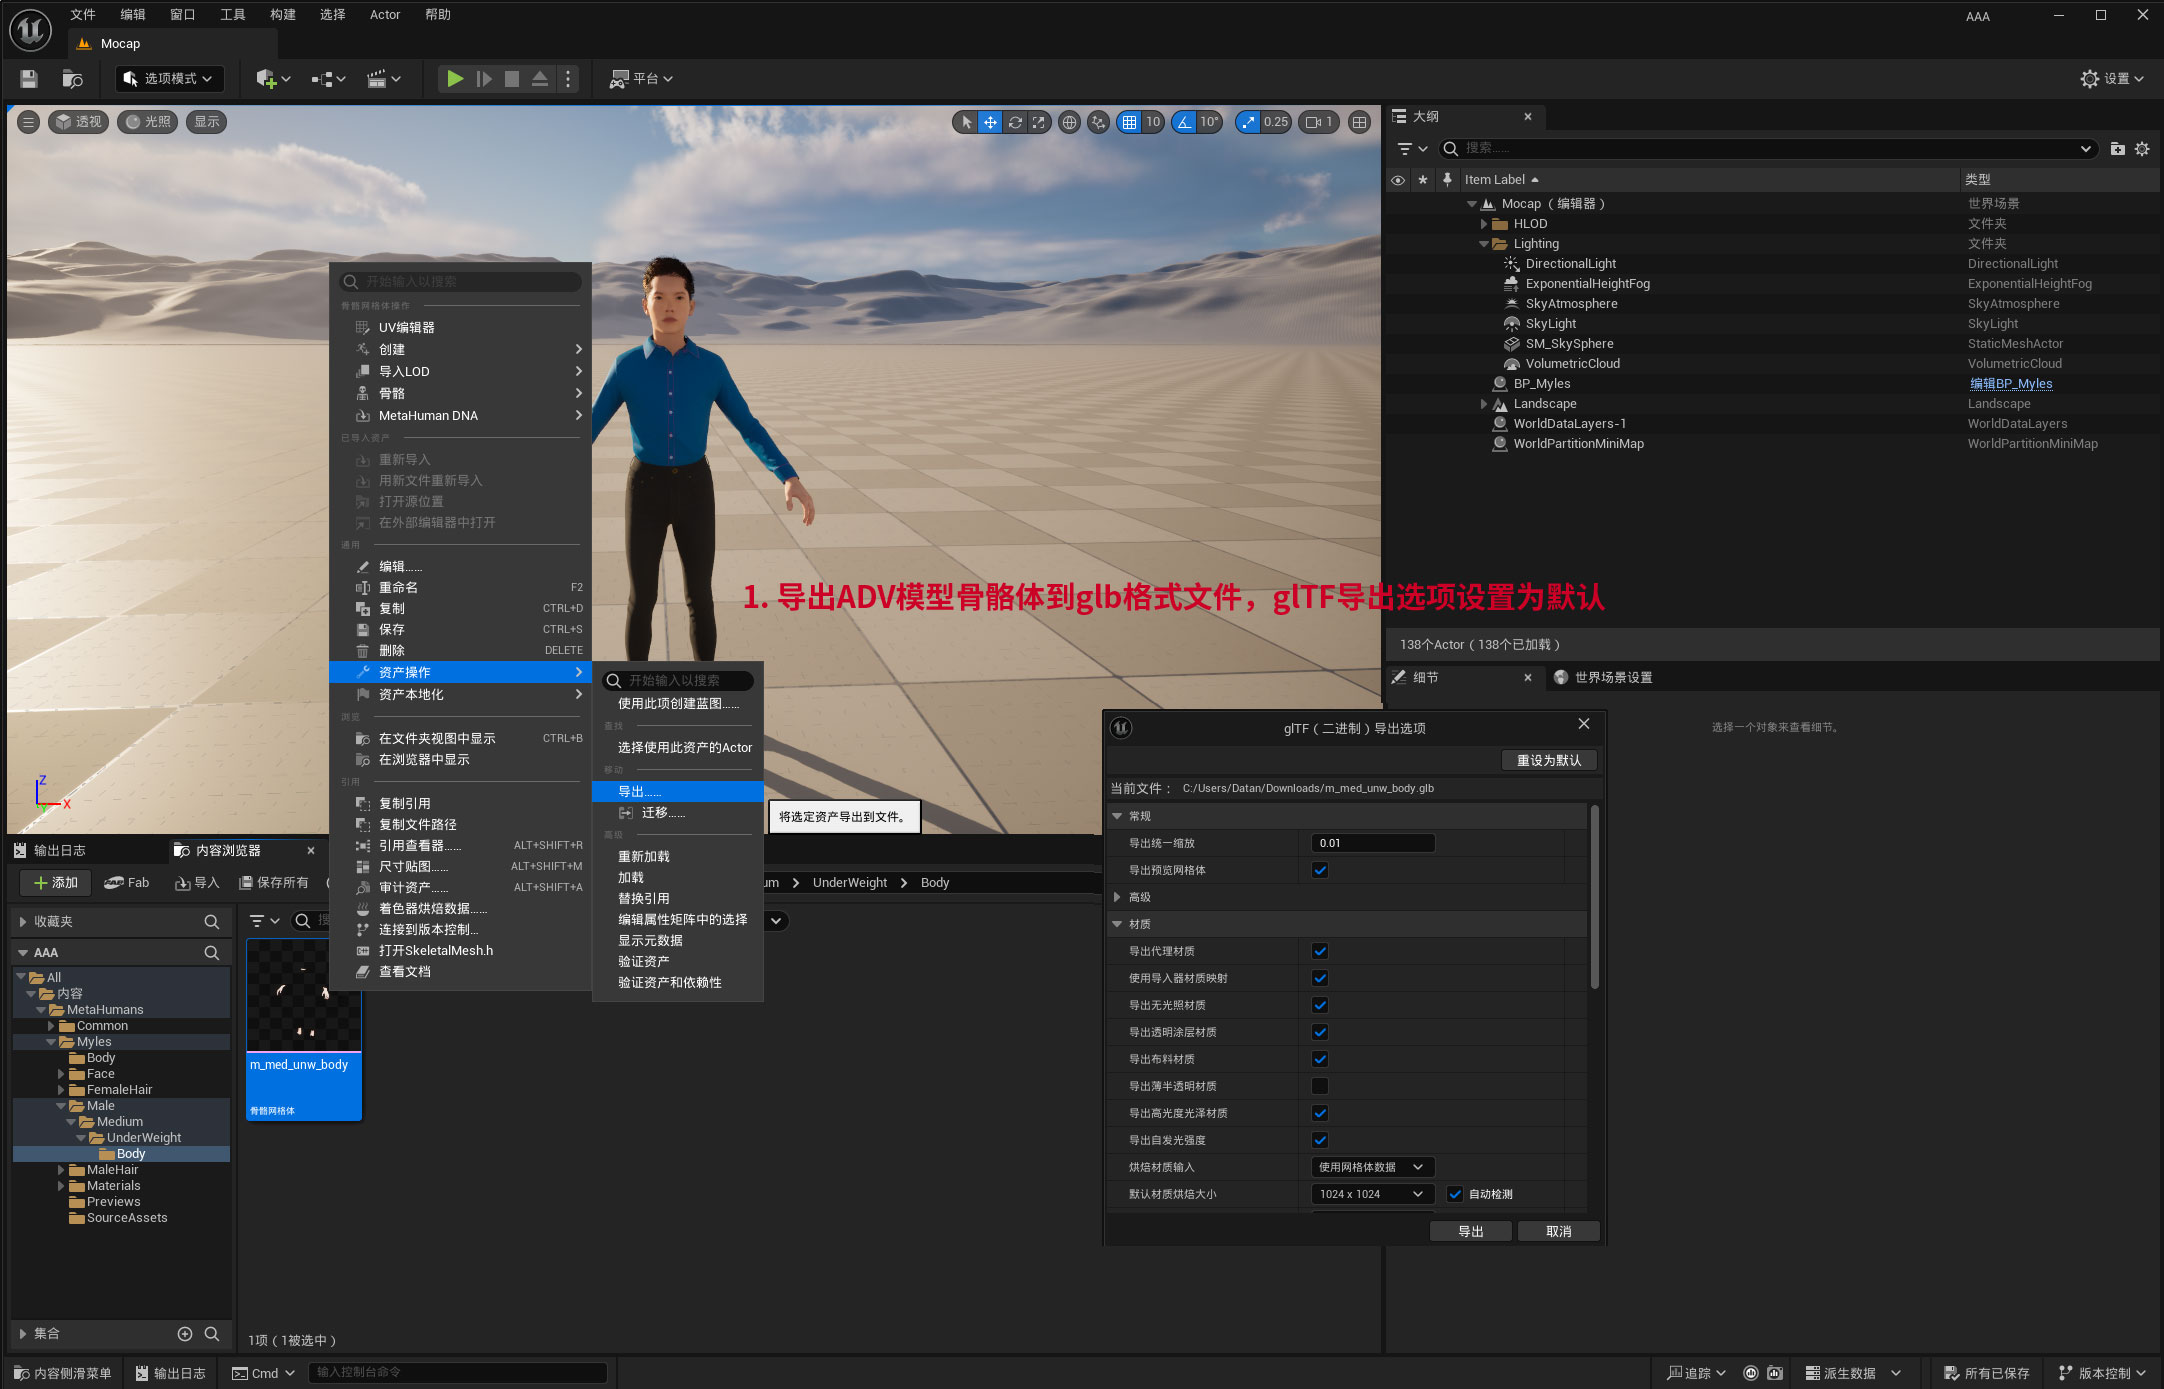The width and height of the screenshot is (2164, 1389).
Task: Click the 重设为默认 button
Action: tap(1548, 760)
